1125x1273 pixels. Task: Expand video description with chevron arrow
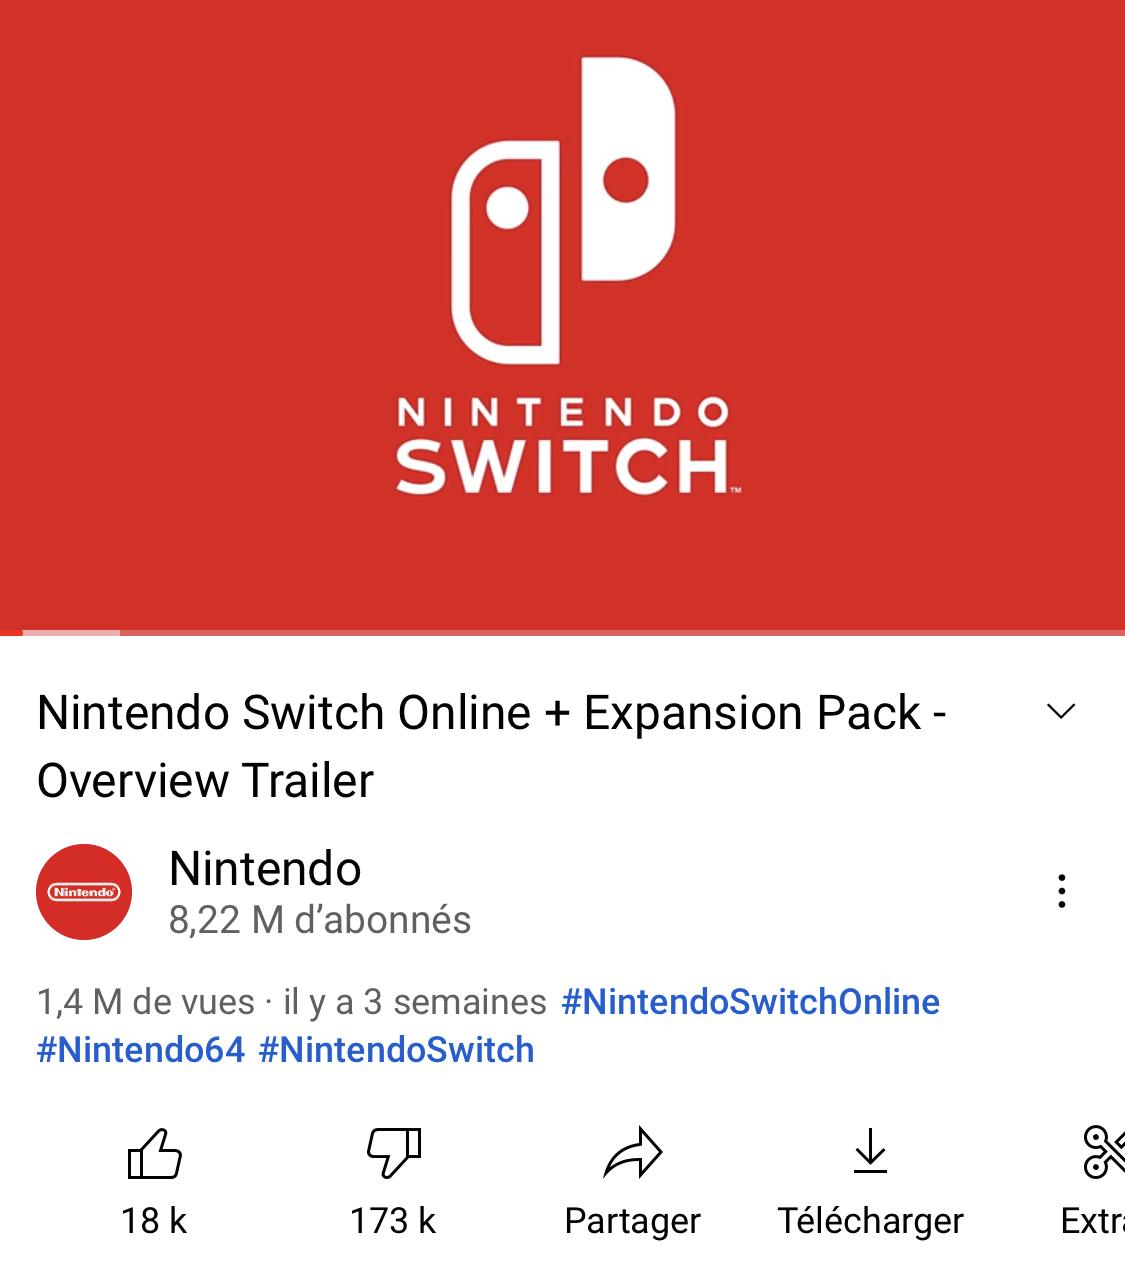1061,711
